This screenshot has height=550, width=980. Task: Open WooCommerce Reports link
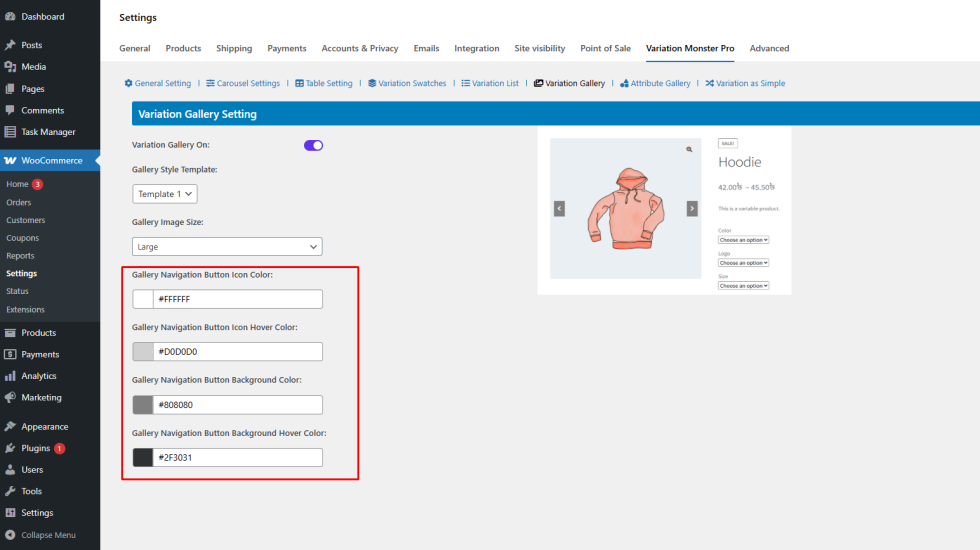[x=20, y=256]
